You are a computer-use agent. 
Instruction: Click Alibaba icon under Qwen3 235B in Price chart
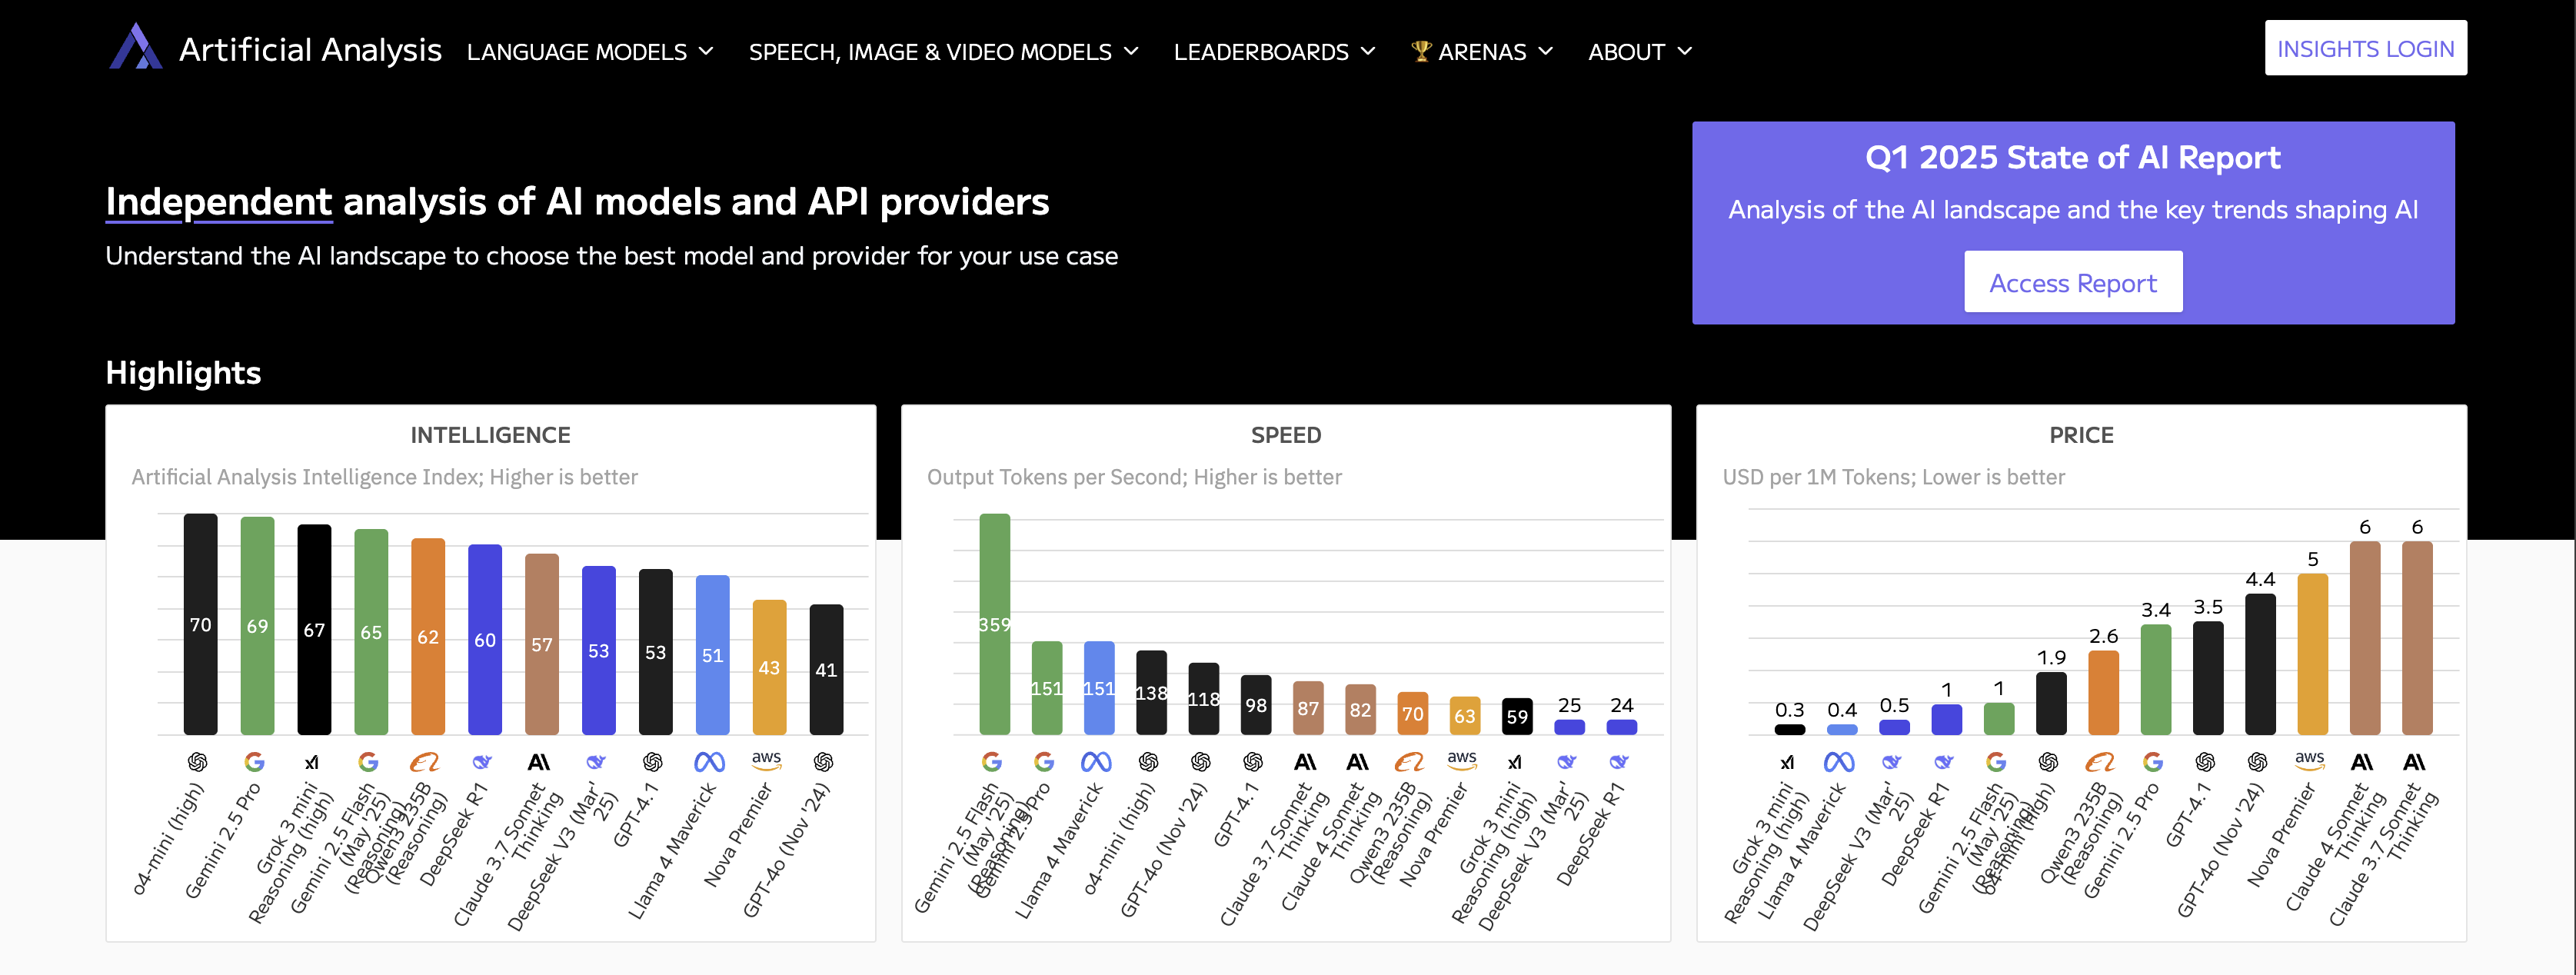pos(2101,762)
